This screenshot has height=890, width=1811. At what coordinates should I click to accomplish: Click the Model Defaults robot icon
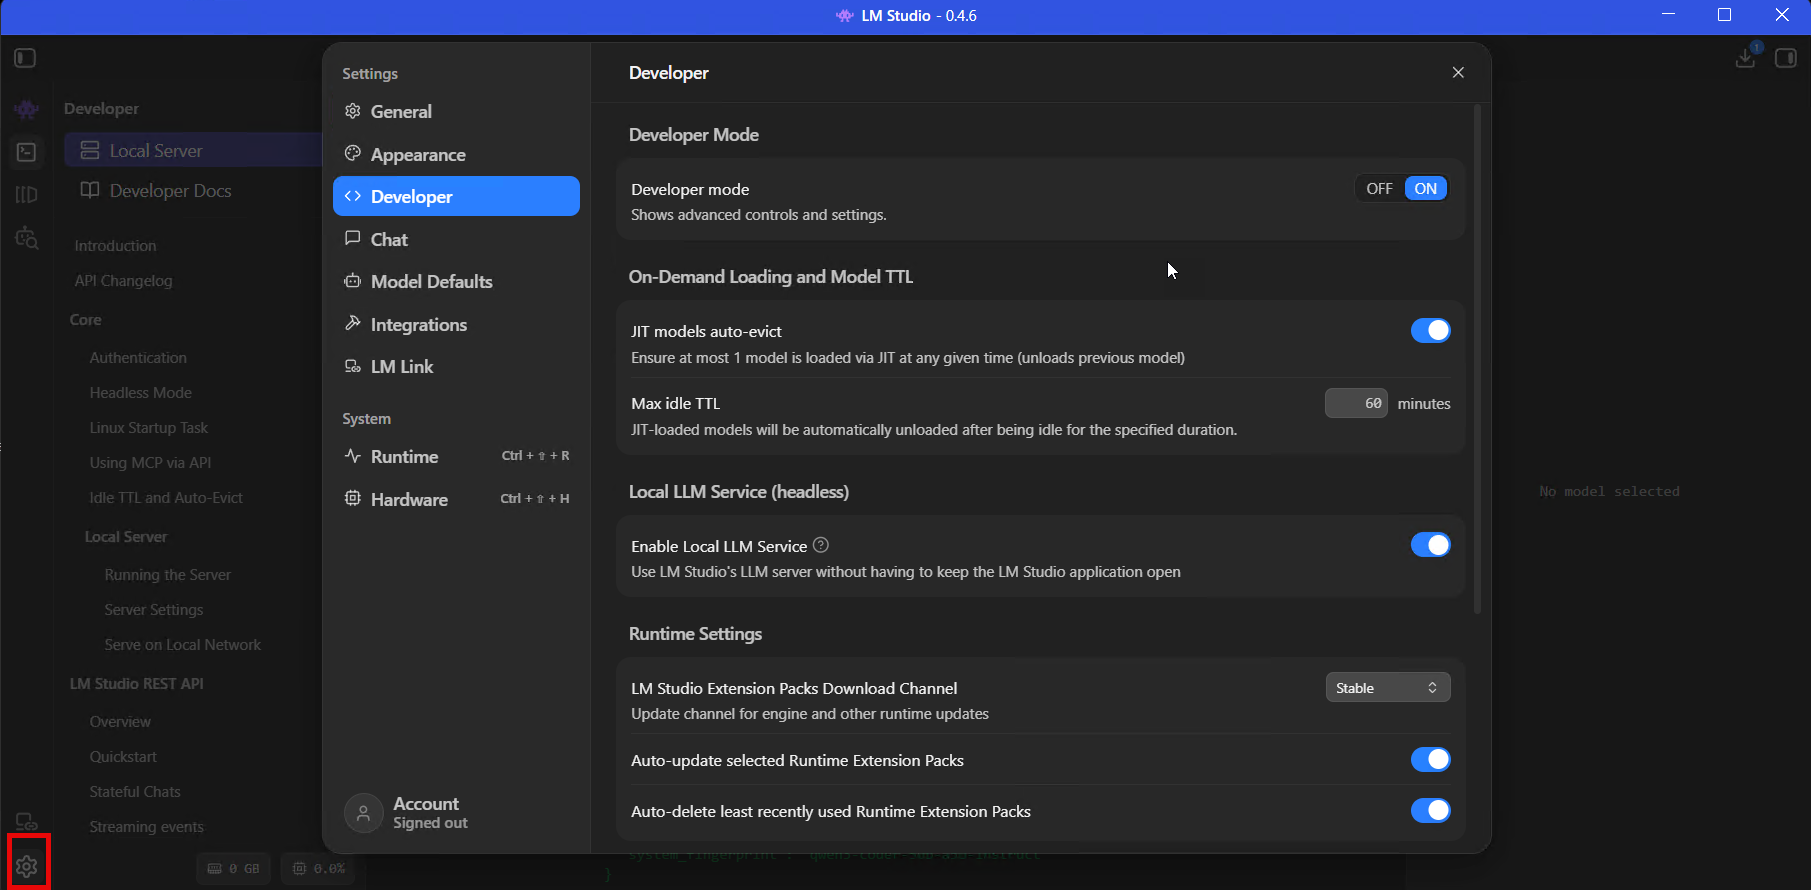tap(352, 281)
